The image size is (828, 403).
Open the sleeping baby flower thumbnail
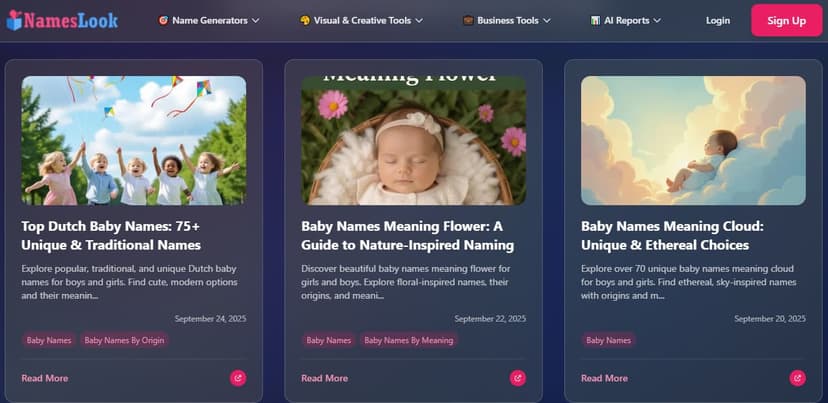(413, 140)
